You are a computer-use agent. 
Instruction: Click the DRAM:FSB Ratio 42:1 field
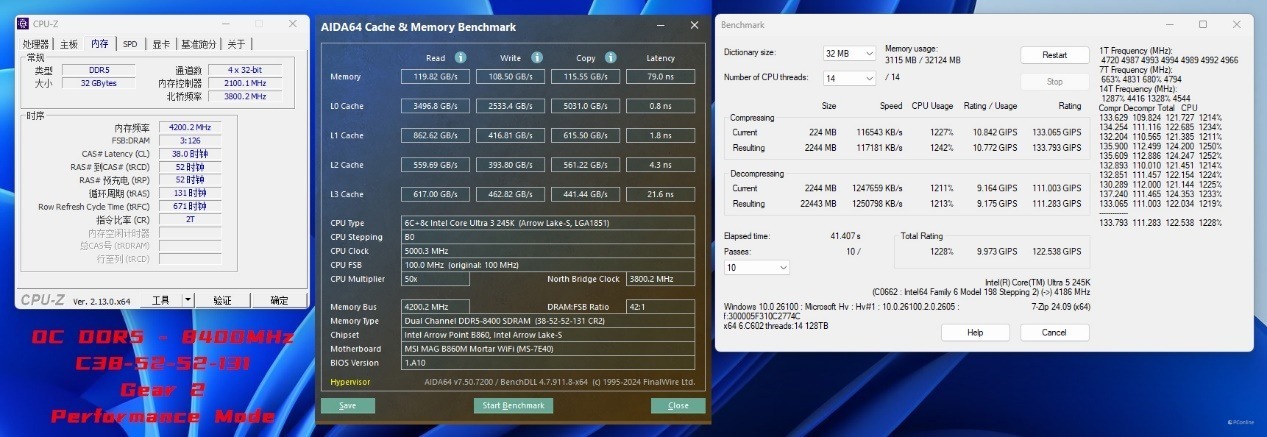tap(660, 307)
